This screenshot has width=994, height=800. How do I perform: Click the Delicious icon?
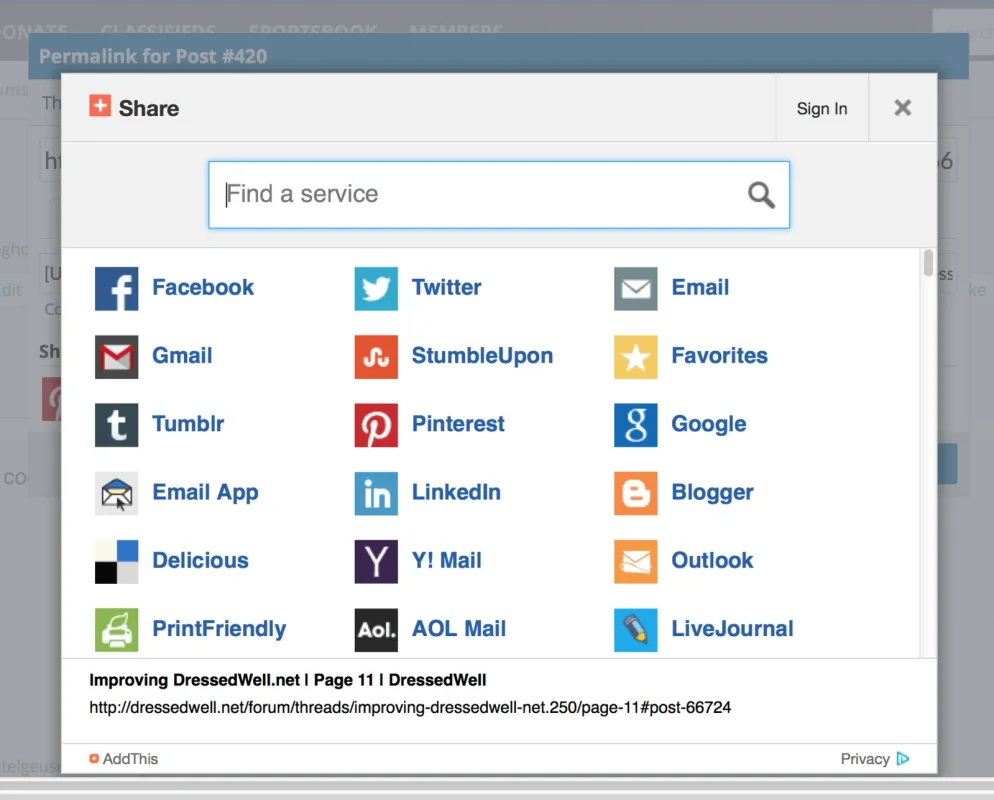(x=117, y=562)
